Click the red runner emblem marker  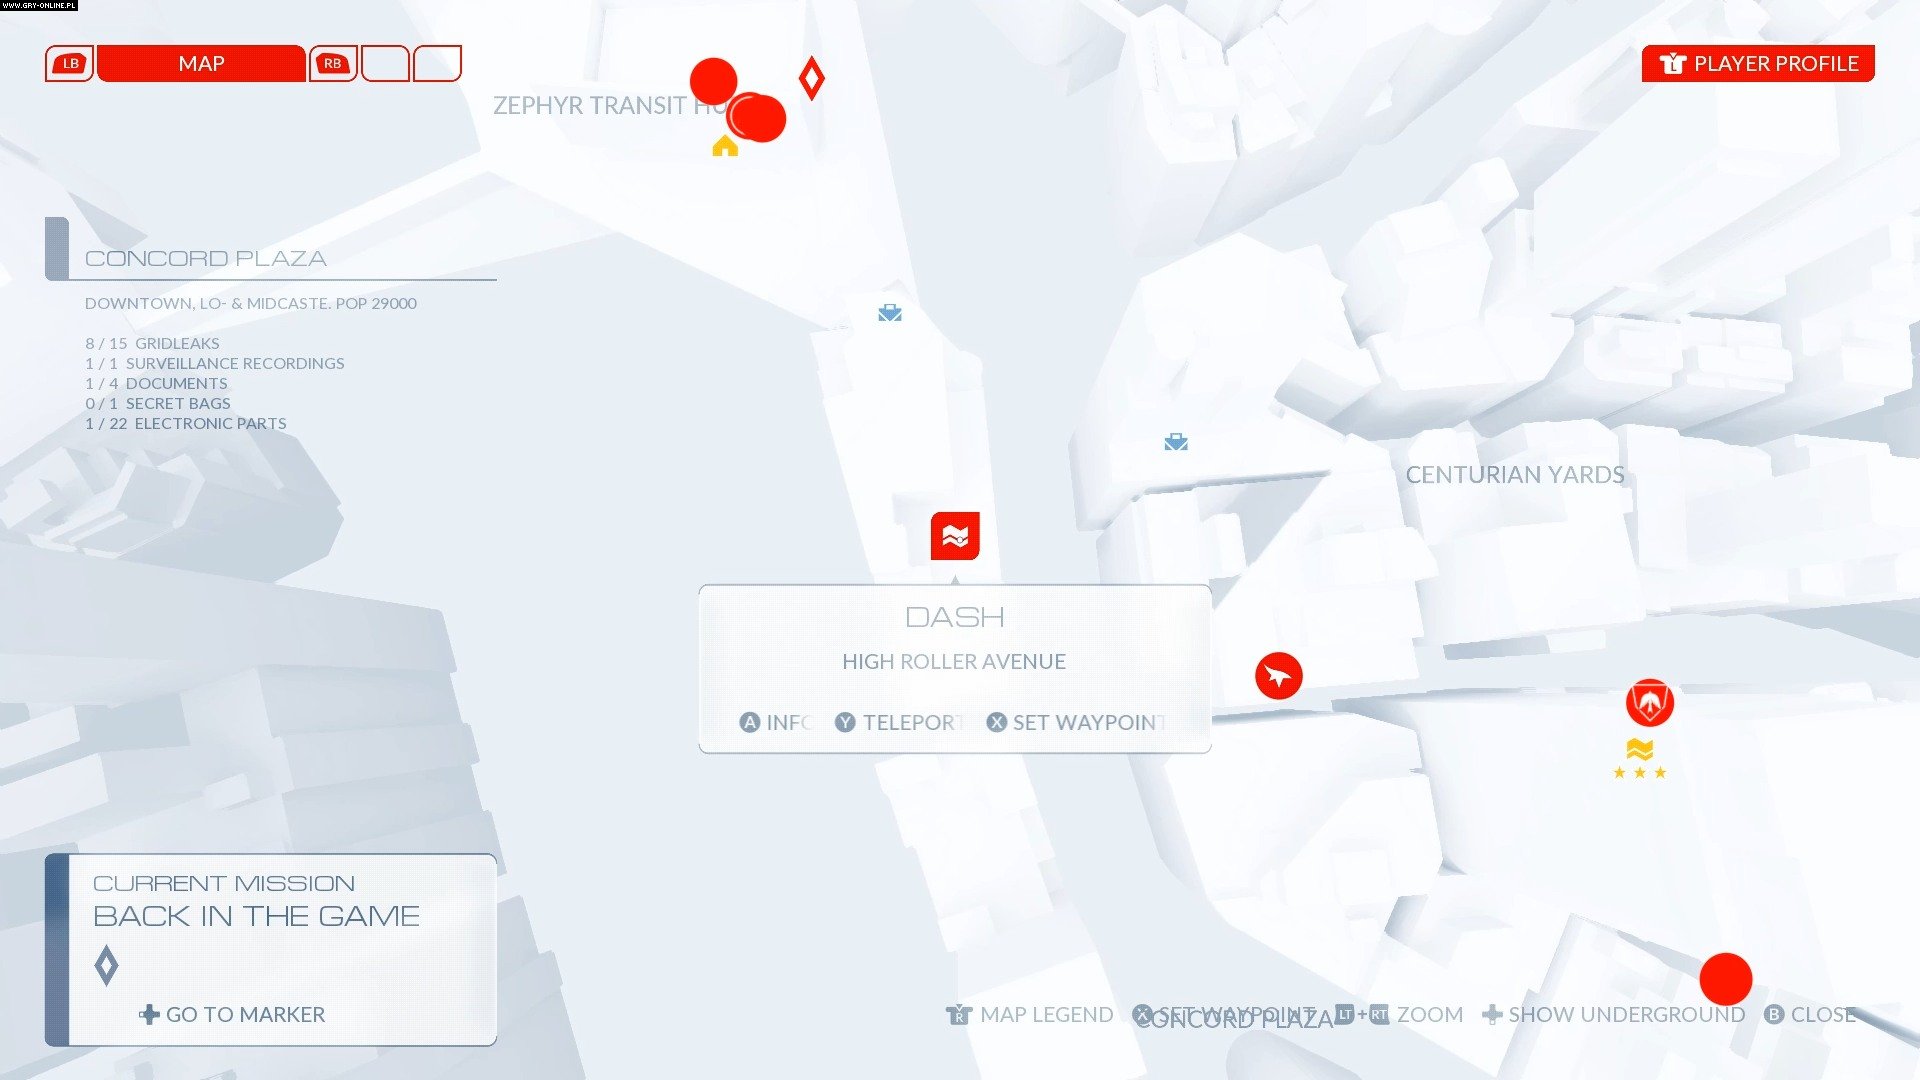[x=1650, y=702]
